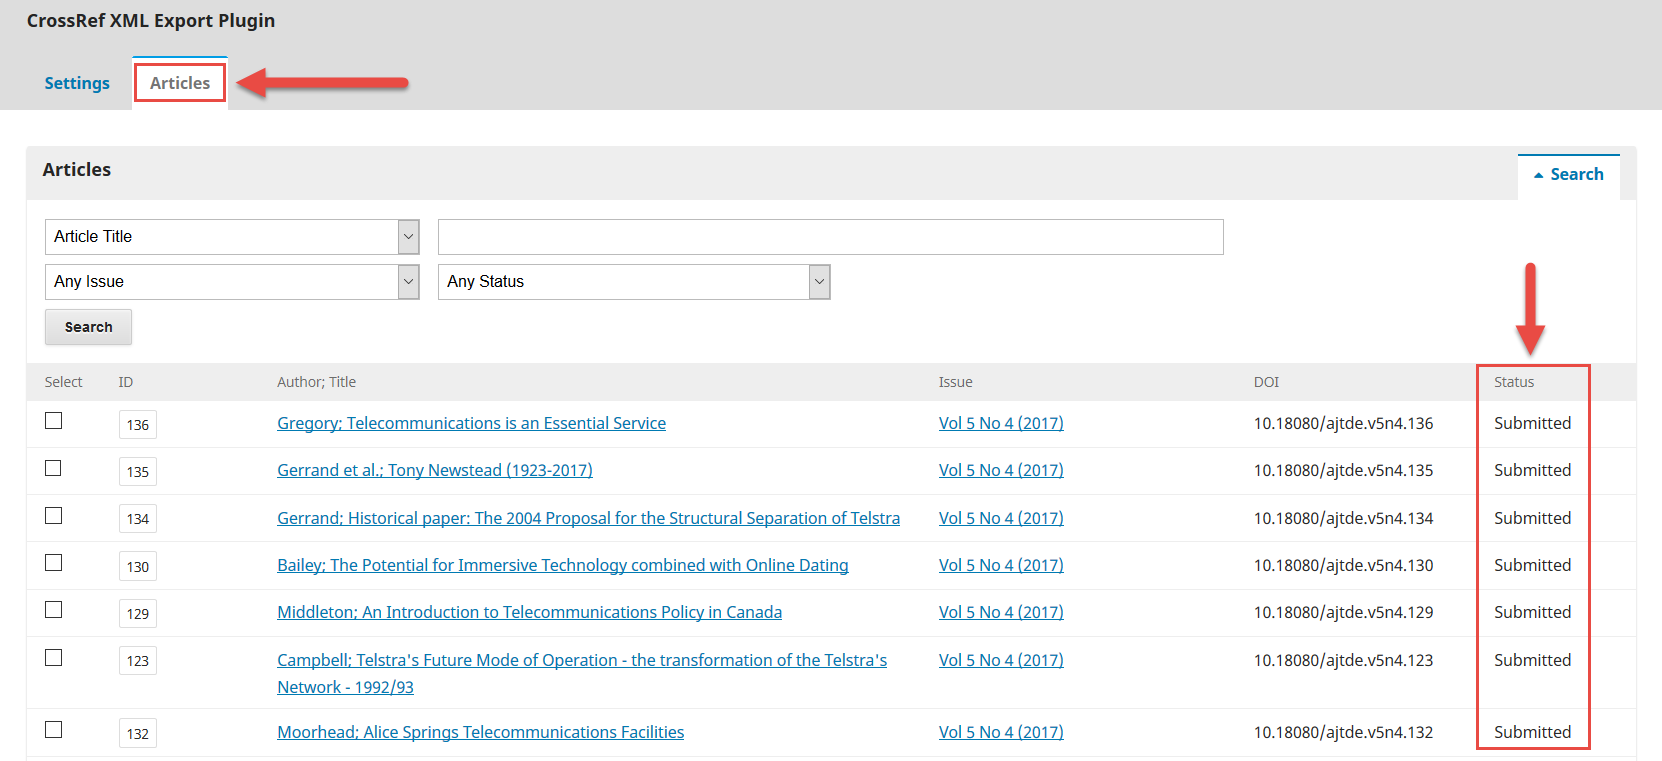Open Vol 5 No 4 issue link for Middleton
Screen dimensions: 1662x761
click(x=1000, y=613)
